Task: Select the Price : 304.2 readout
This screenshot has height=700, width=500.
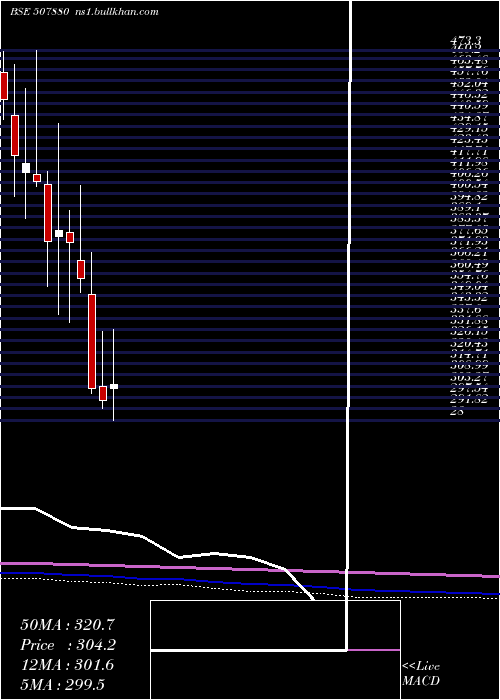Action: click(x=68, y=645)
